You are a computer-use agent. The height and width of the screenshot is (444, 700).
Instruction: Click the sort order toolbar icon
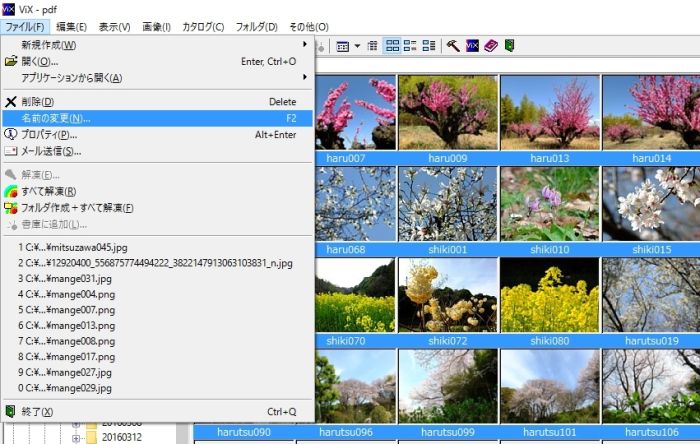coord(372,46)
